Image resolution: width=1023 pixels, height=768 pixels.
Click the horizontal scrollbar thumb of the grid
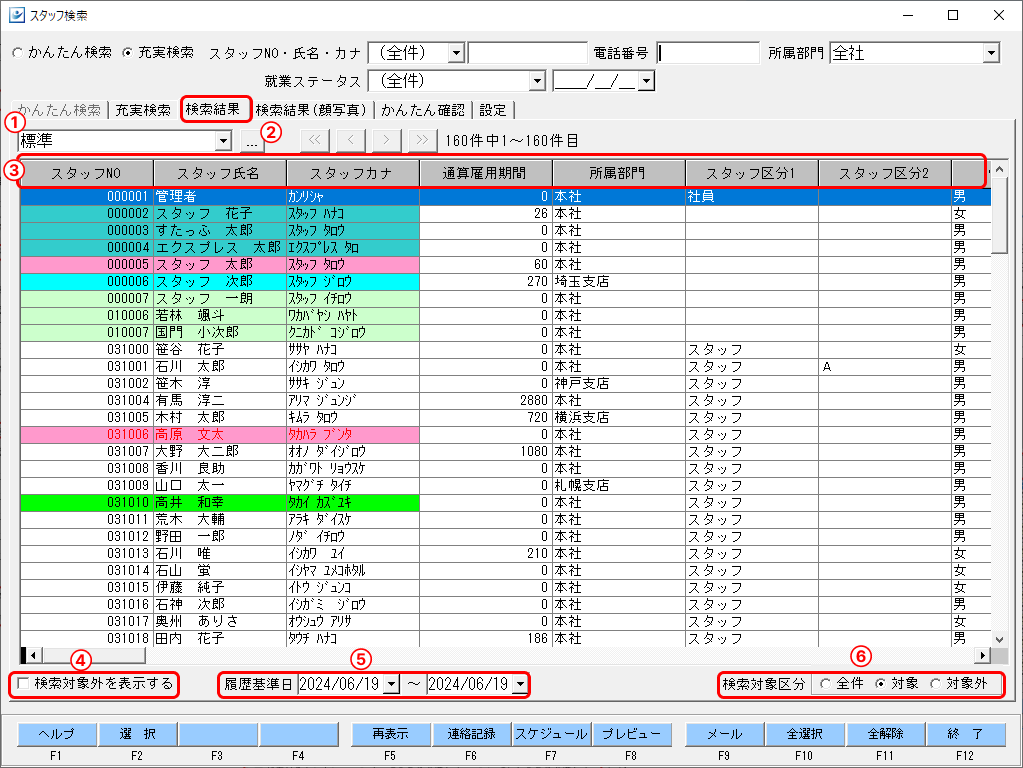click(x=95, y=655)
